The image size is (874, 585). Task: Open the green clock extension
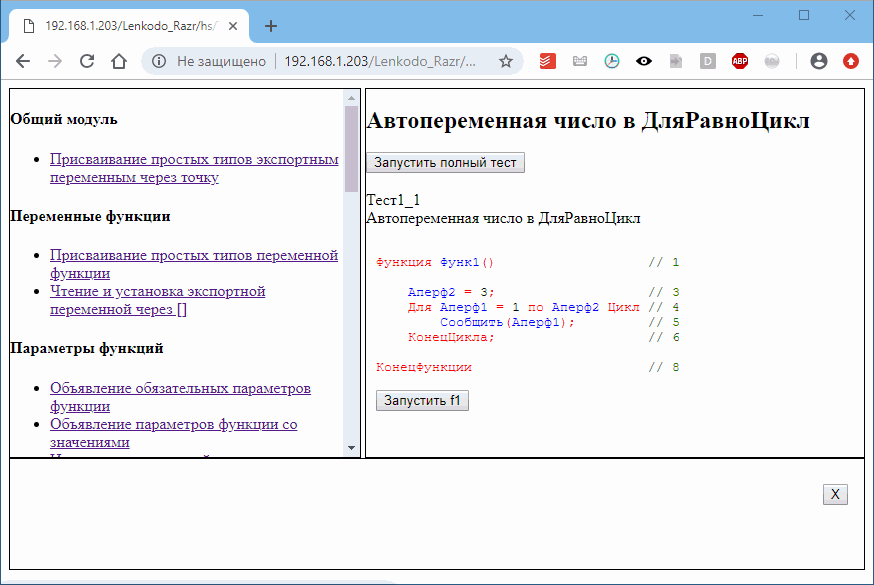611,61
